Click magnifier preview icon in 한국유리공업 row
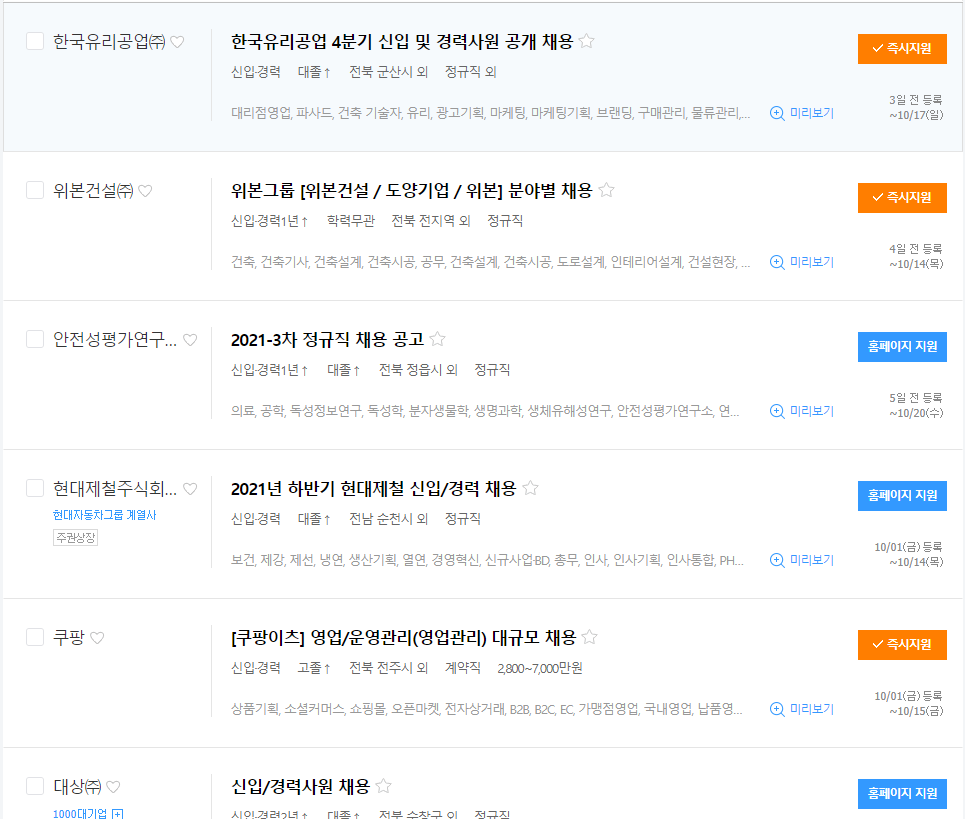The width and height of the screenshot is (965, 819). pyautogui.click(x=777, y=113)
